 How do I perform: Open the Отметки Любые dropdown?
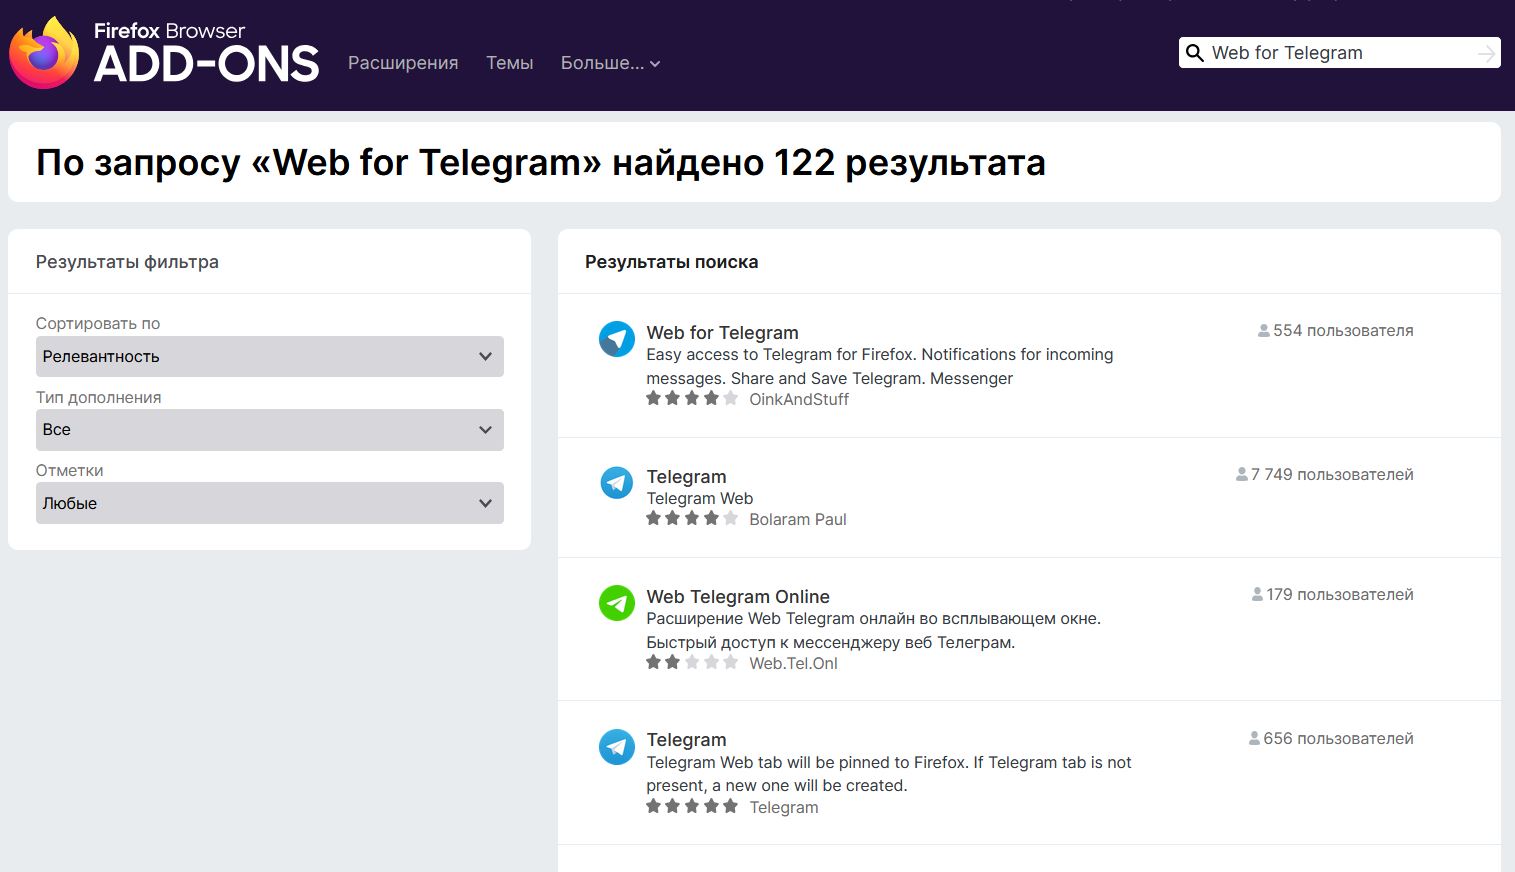tap(269, 503)
